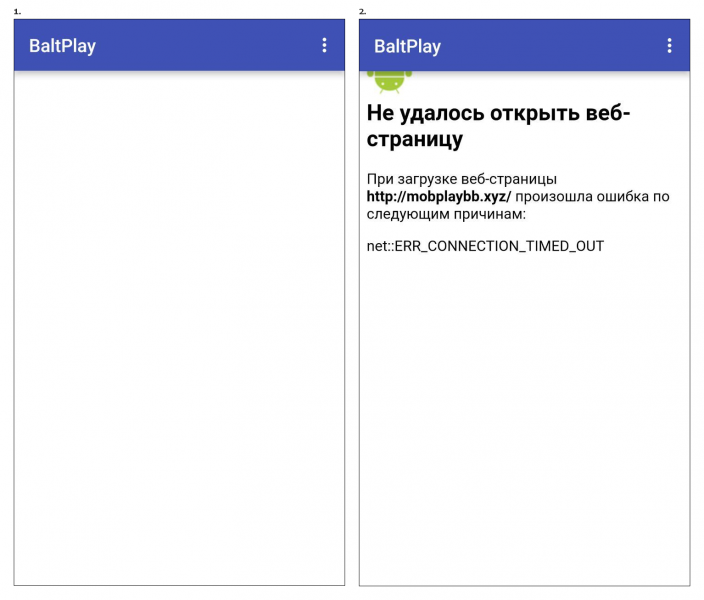Tap the BaltPlay title in screenshot 2
Image resolution: width=704 pixels, height=600 pixels.
point(408,46)
